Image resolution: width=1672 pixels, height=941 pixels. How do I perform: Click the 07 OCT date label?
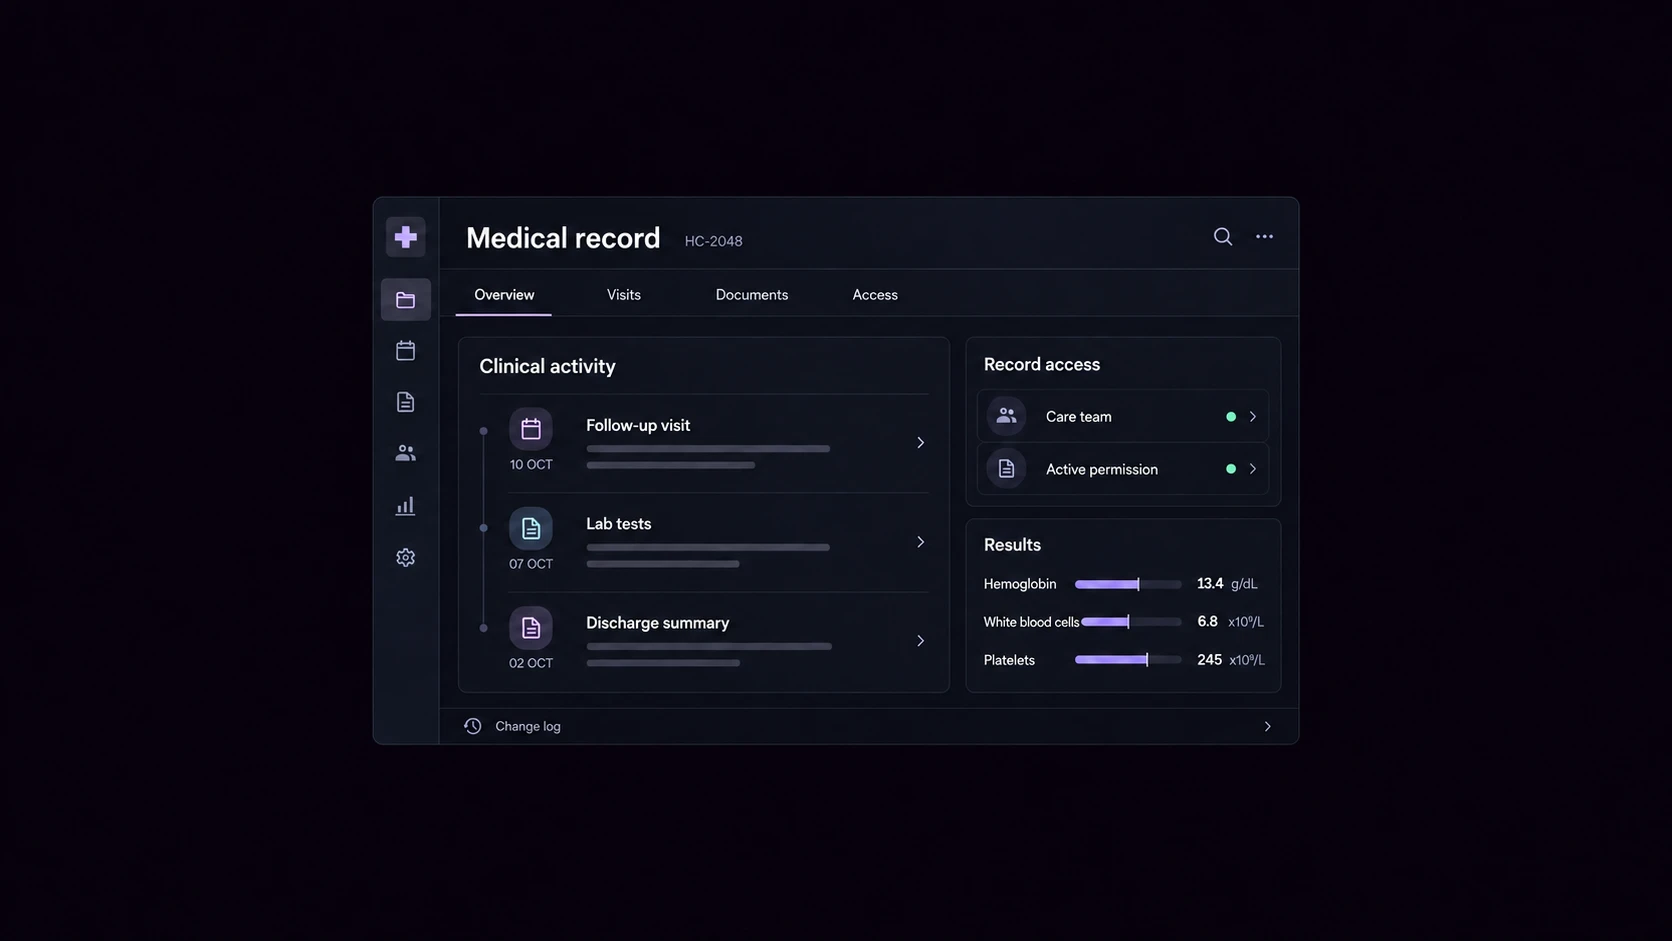[x=531, y=564]
